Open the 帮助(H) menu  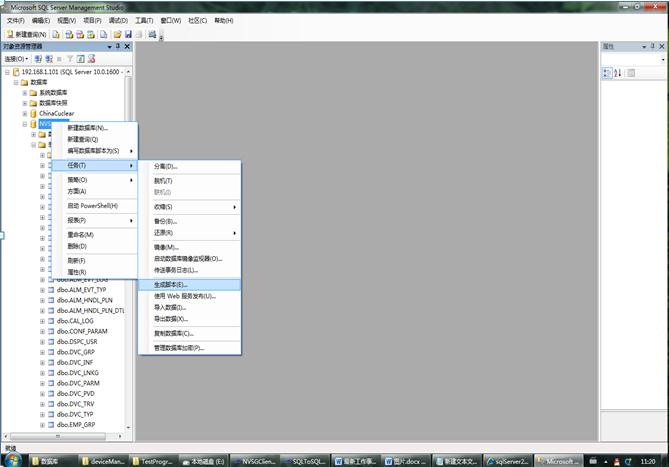(224, 20)
